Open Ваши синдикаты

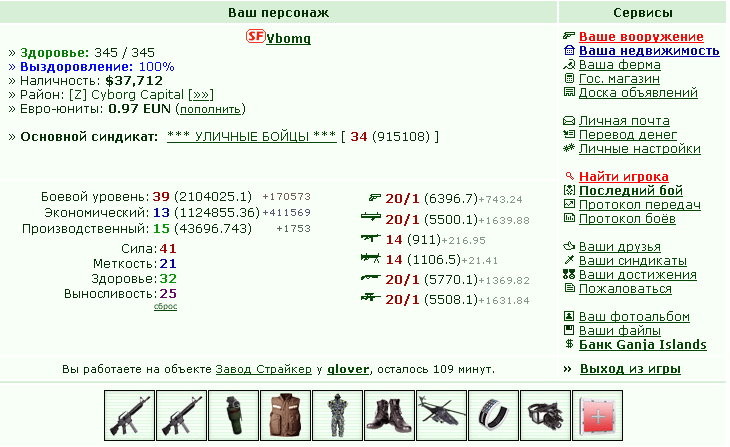pos(633,260)
